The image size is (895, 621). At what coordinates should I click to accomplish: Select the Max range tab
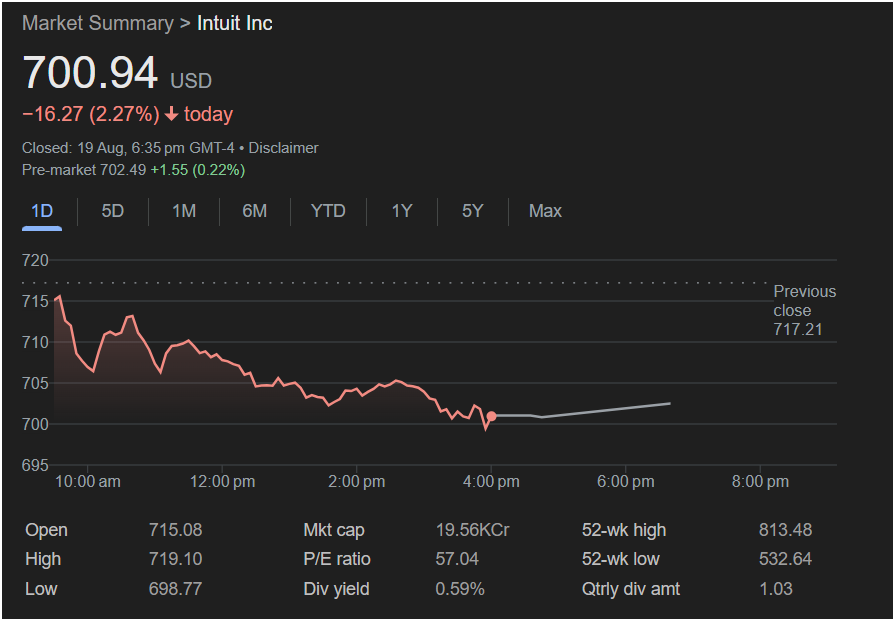(545, 211)
